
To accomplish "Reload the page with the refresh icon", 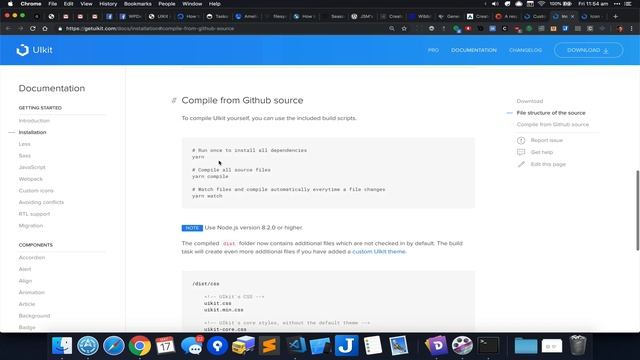I will (33, 29).
